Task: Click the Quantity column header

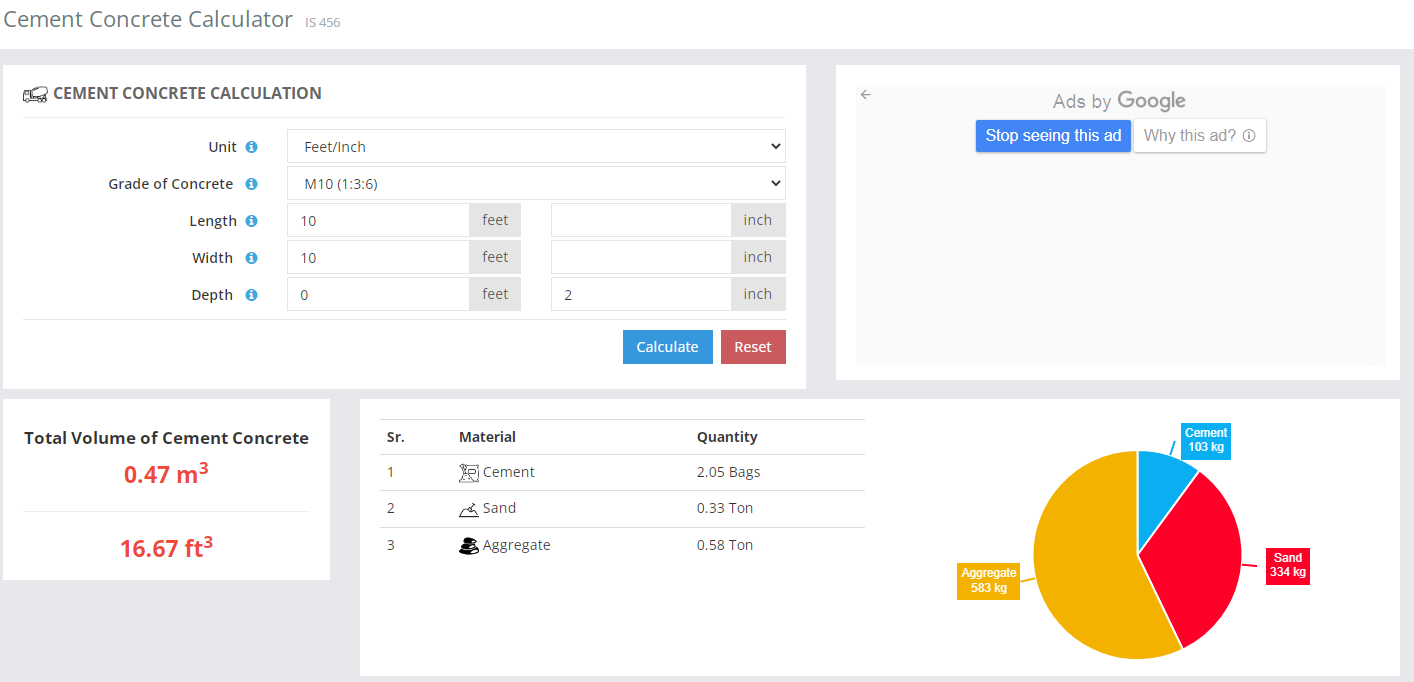Action: [x=727, y=437]
